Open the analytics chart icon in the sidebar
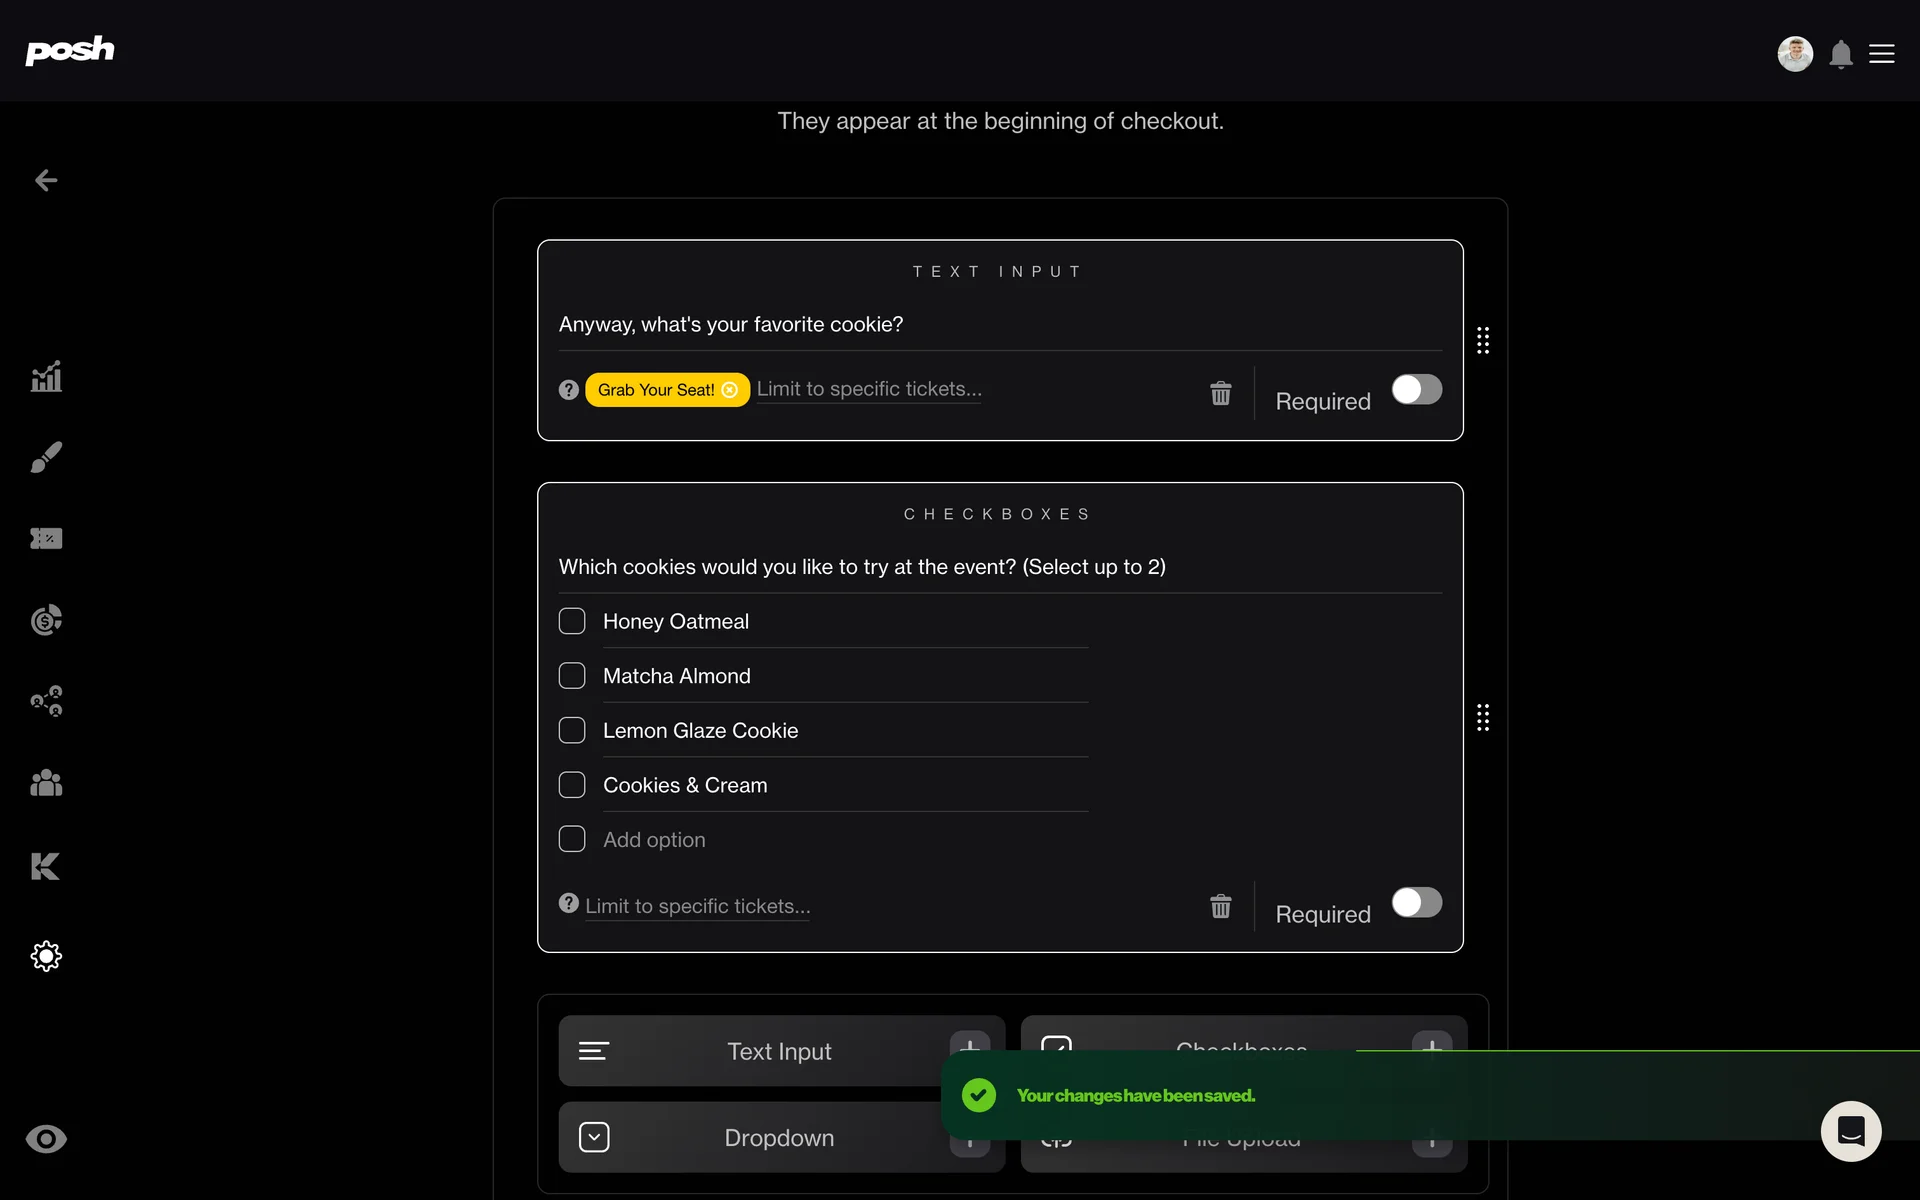Screen dimensions: 1920x1200 tap(46, 377)
